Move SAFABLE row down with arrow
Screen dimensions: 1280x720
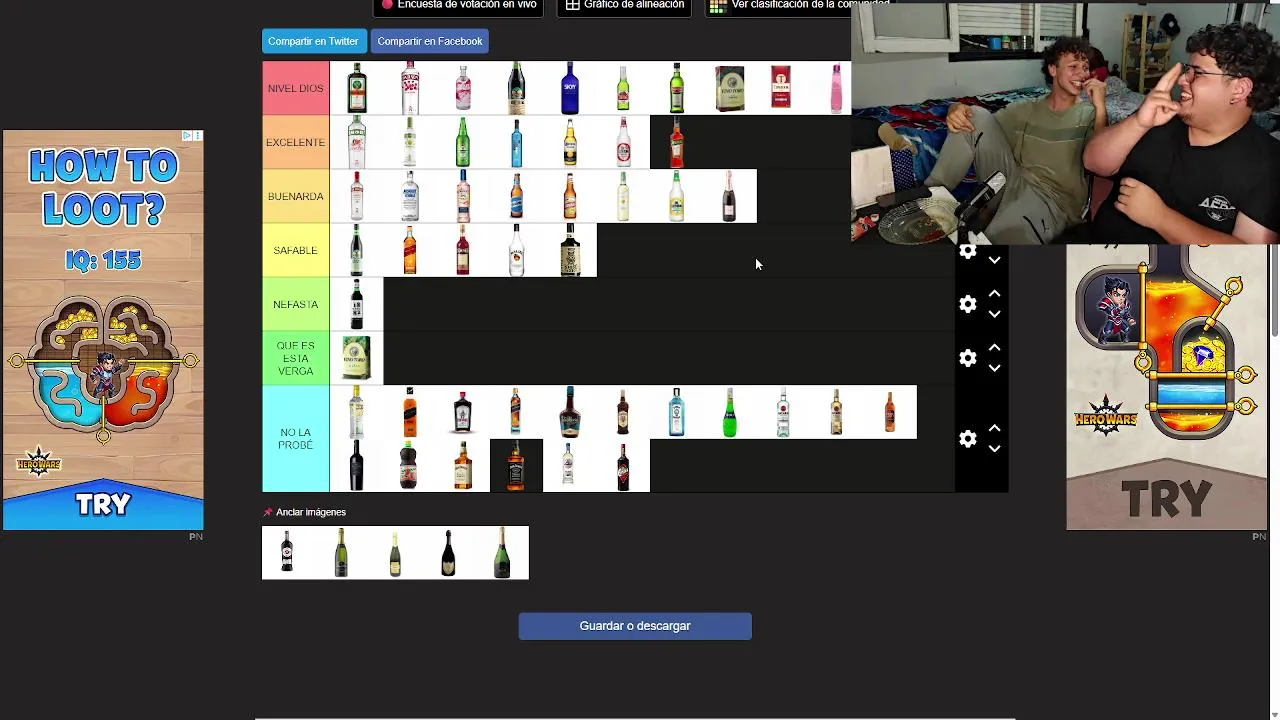(994, 260)
